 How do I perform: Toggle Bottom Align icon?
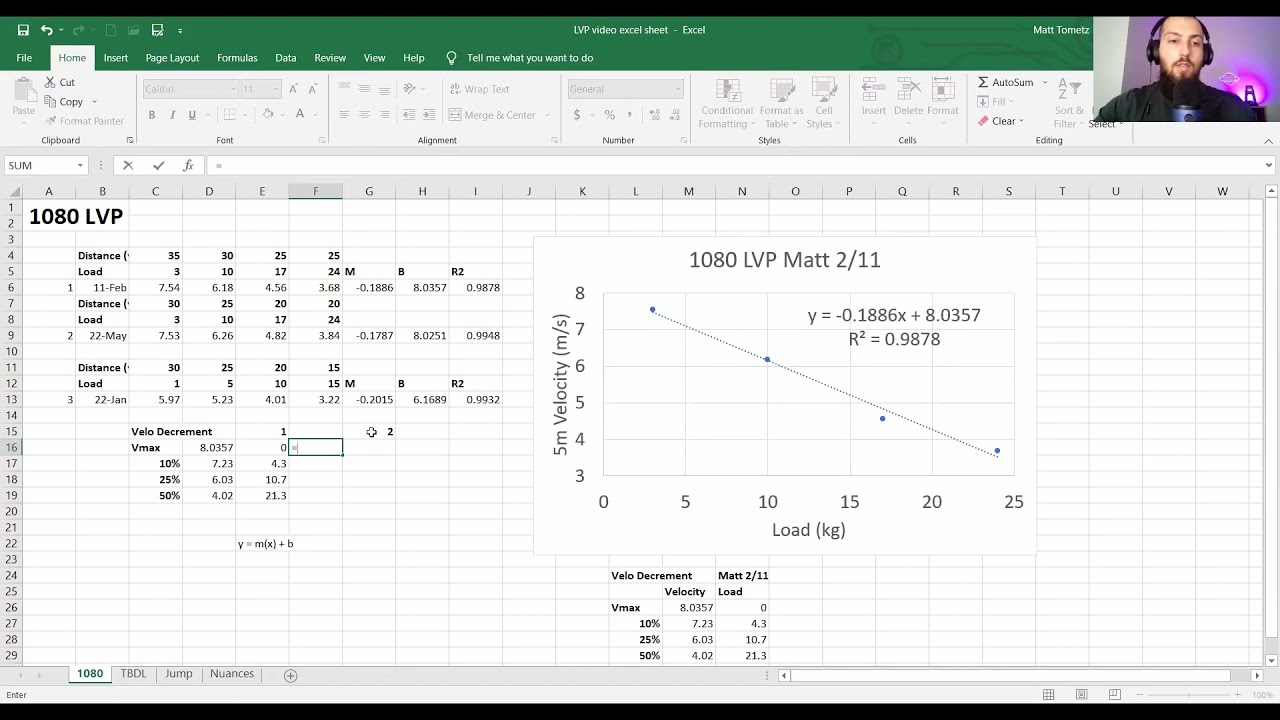384,89
